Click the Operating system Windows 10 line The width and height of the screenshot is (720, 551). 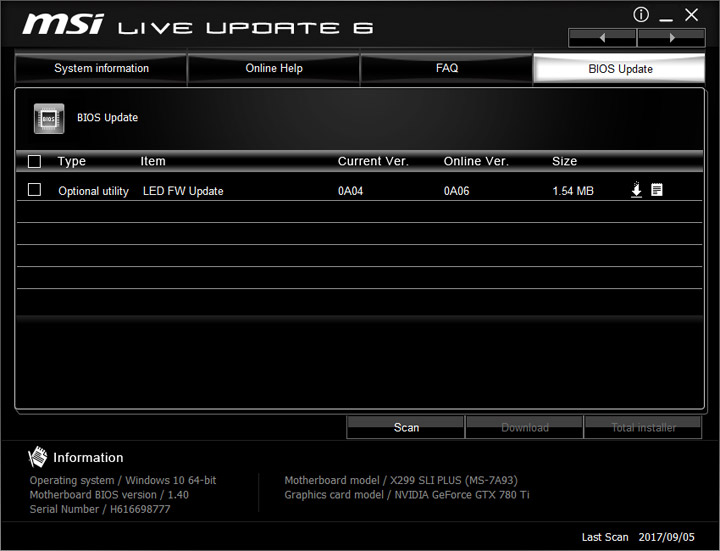pos(123,480)
